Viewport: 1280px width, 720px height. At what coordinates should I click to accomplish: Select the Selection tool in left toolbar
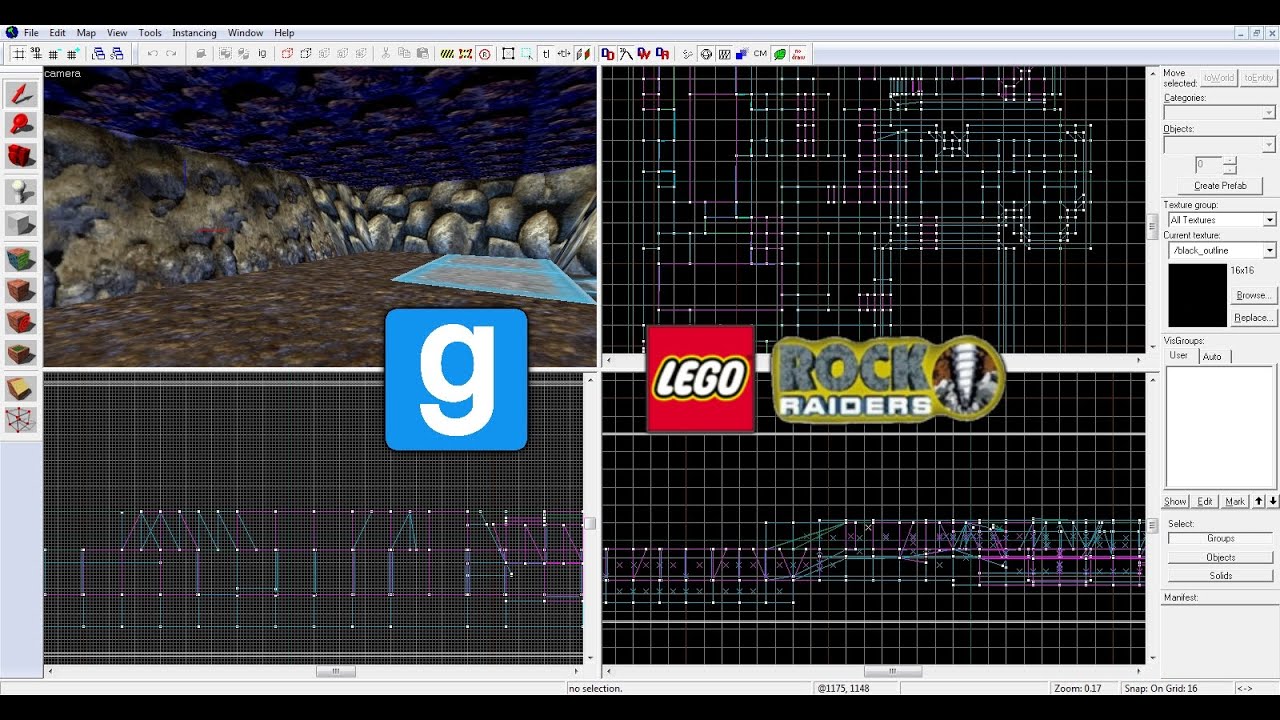click(21, 94)
